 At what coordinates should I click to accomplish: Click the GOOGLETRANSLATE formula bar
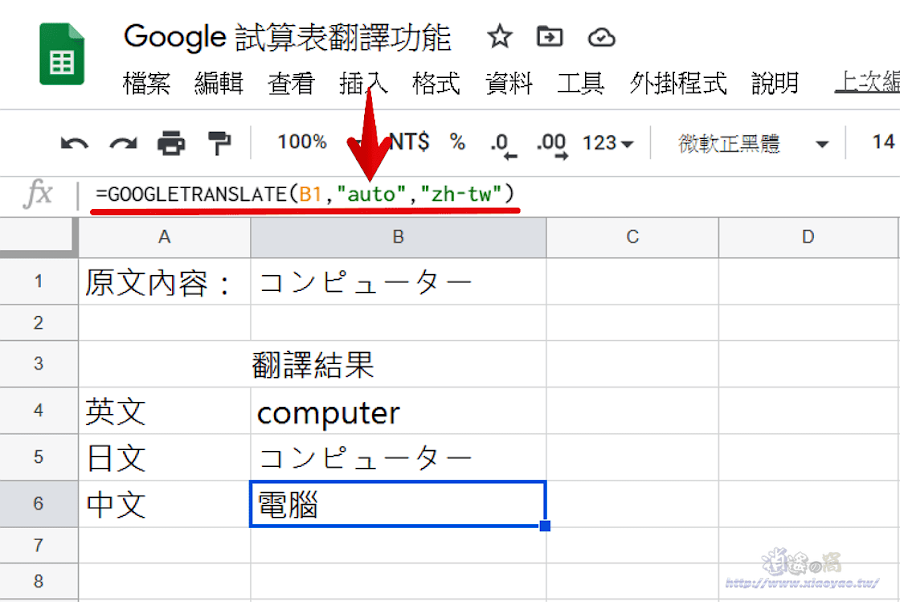pos(305,194)
